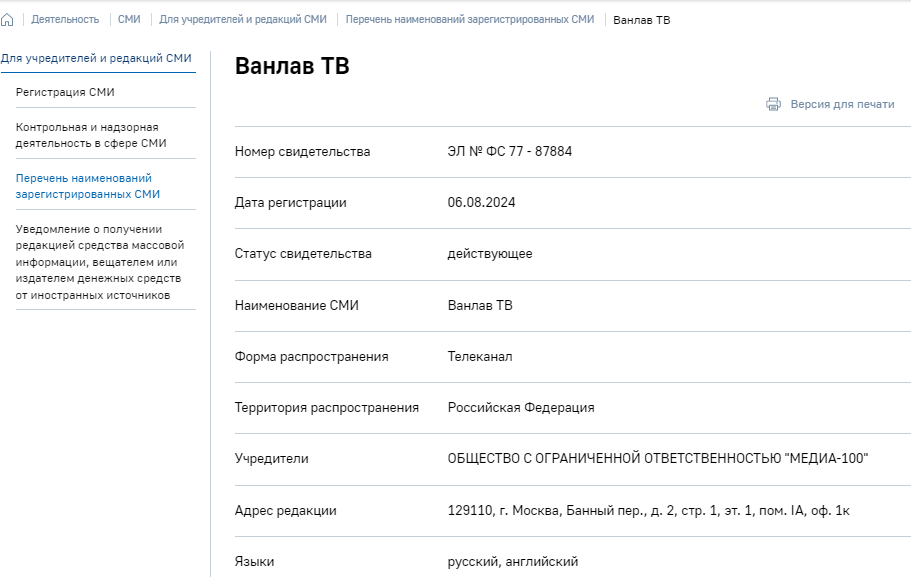This screenshot has height=577, width=911.
Task: Click label Дата регистрации
Action: point(290,203)
